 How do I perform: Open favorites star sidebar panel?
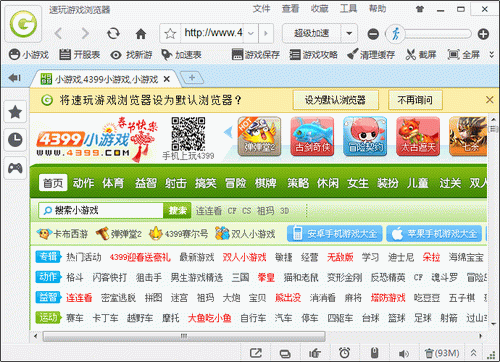tap(15, 112)
